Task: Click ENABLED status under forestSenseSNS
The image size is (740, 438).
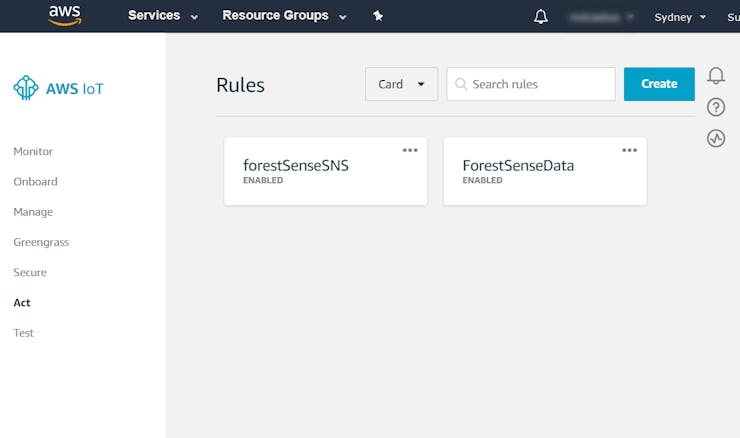Action: click(263, 180)
